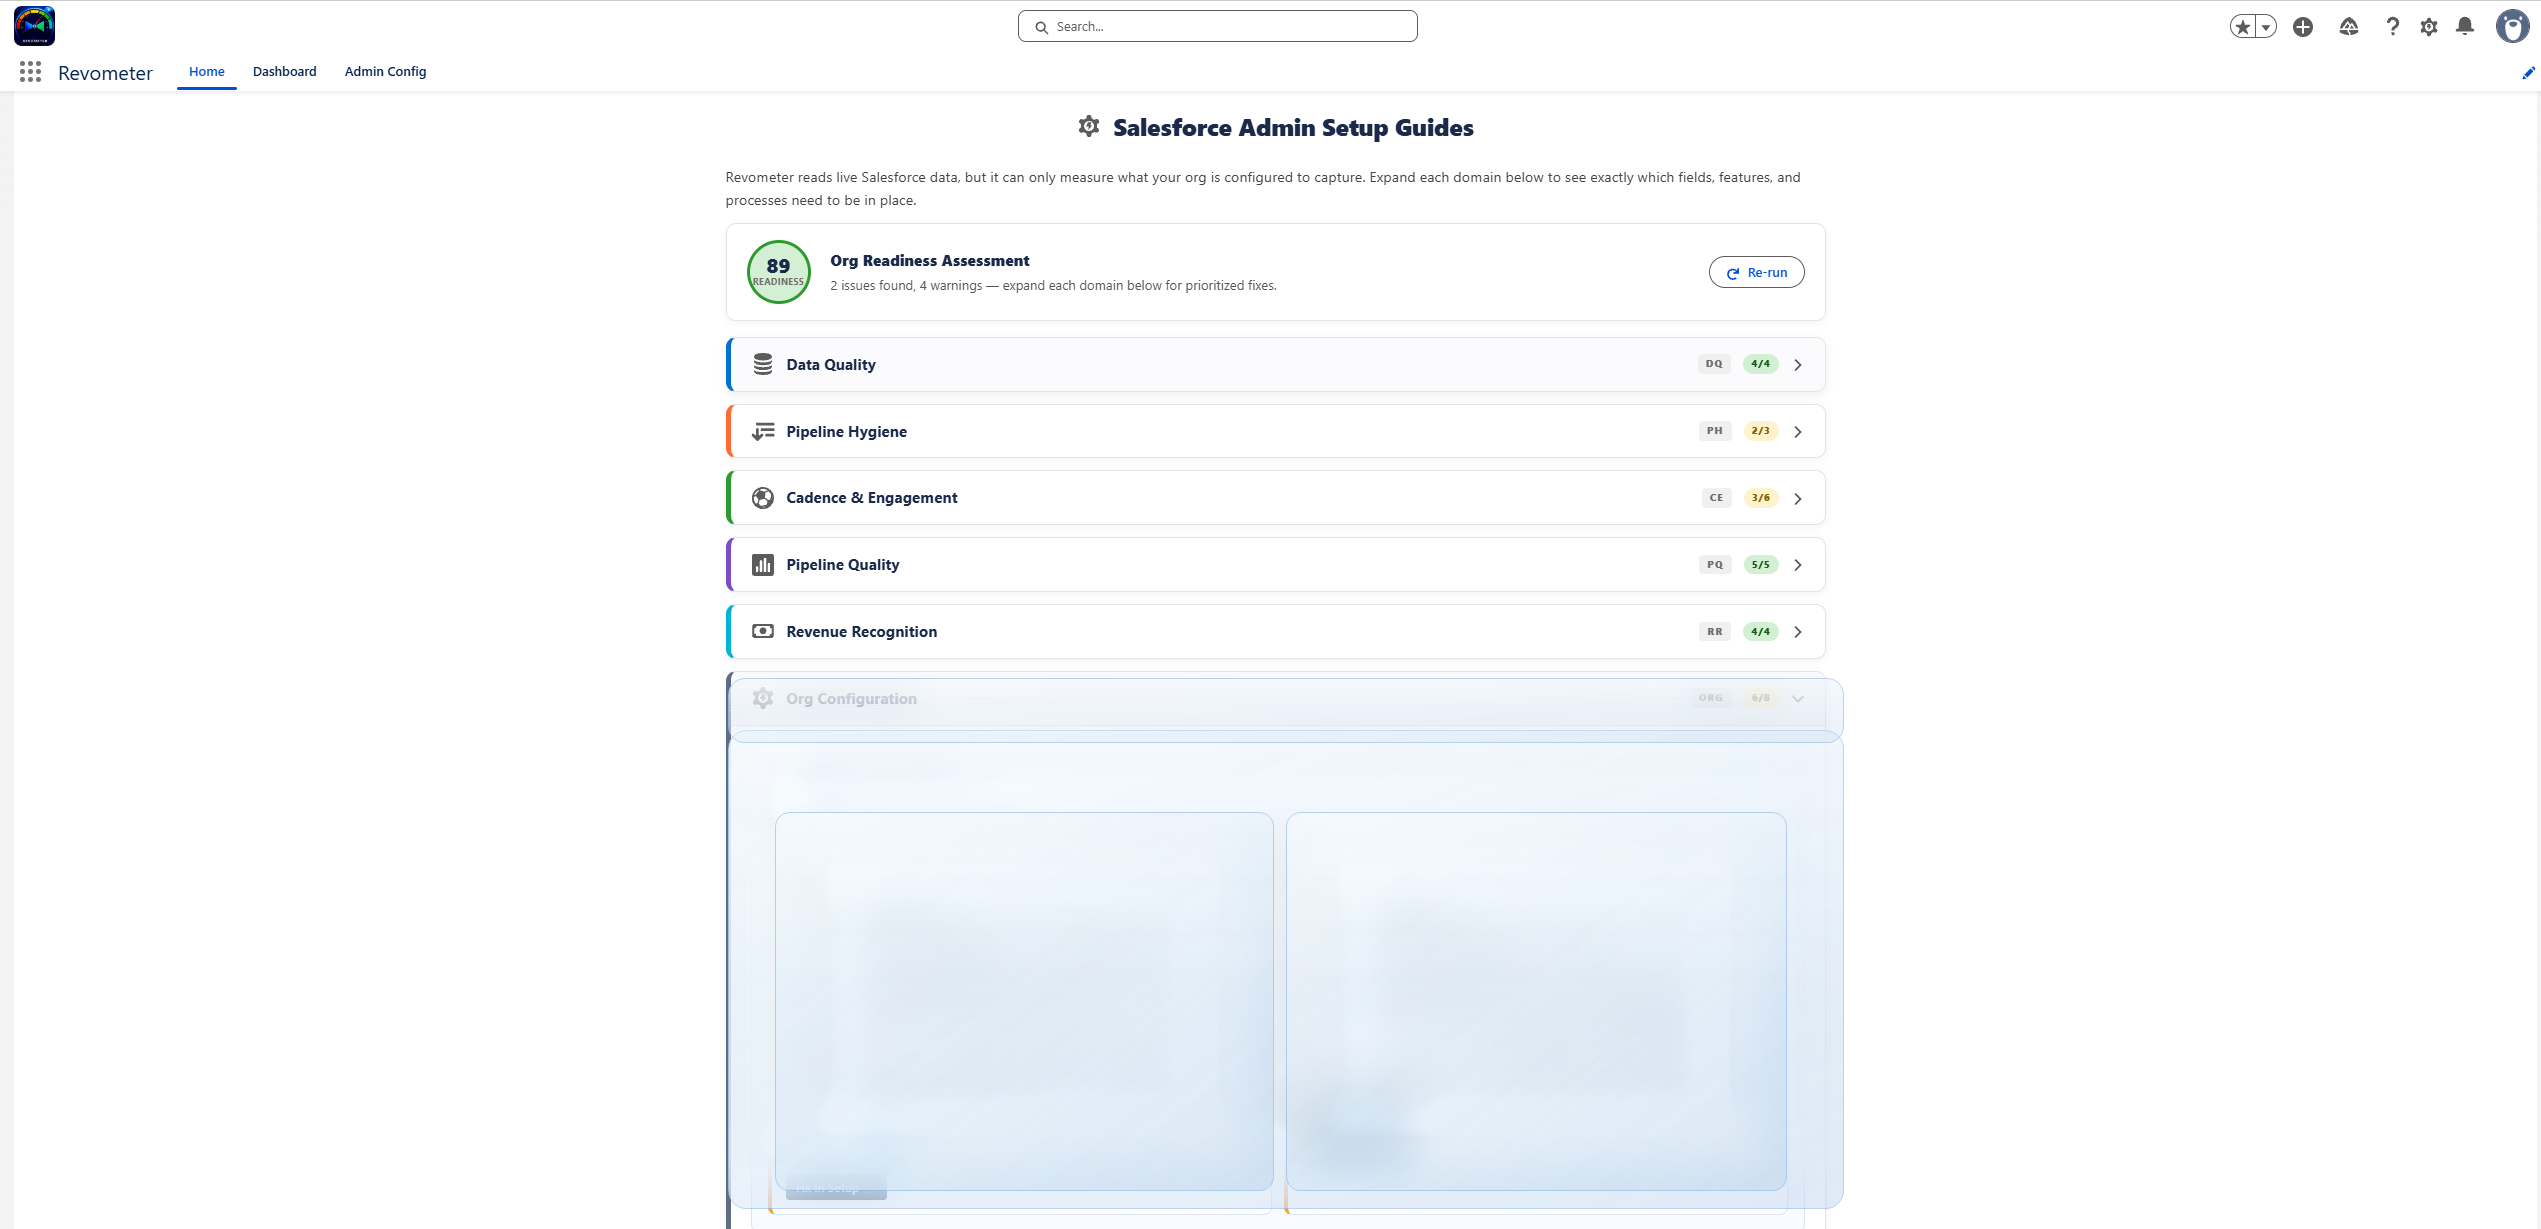
Task: Open the Trailhead guidance icon
Action: 2349,27
